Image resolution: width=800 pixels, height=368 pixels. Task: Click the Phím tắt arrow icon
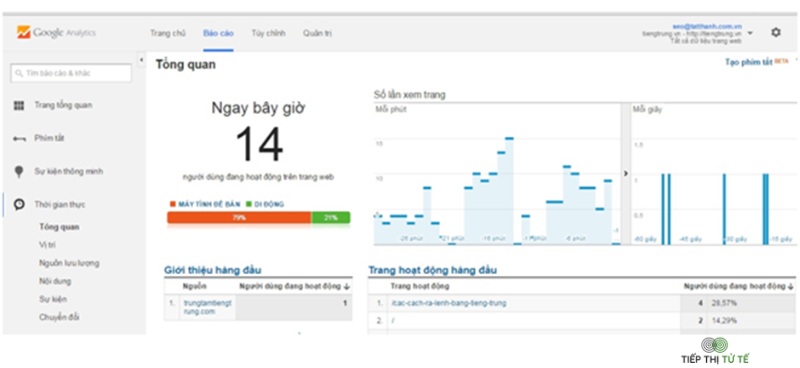[x=19, y=139]
